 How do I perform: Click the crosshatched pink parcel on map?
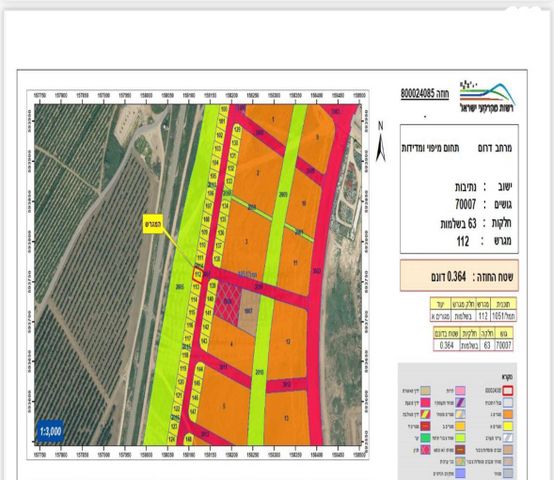click(x=228, y=302)
